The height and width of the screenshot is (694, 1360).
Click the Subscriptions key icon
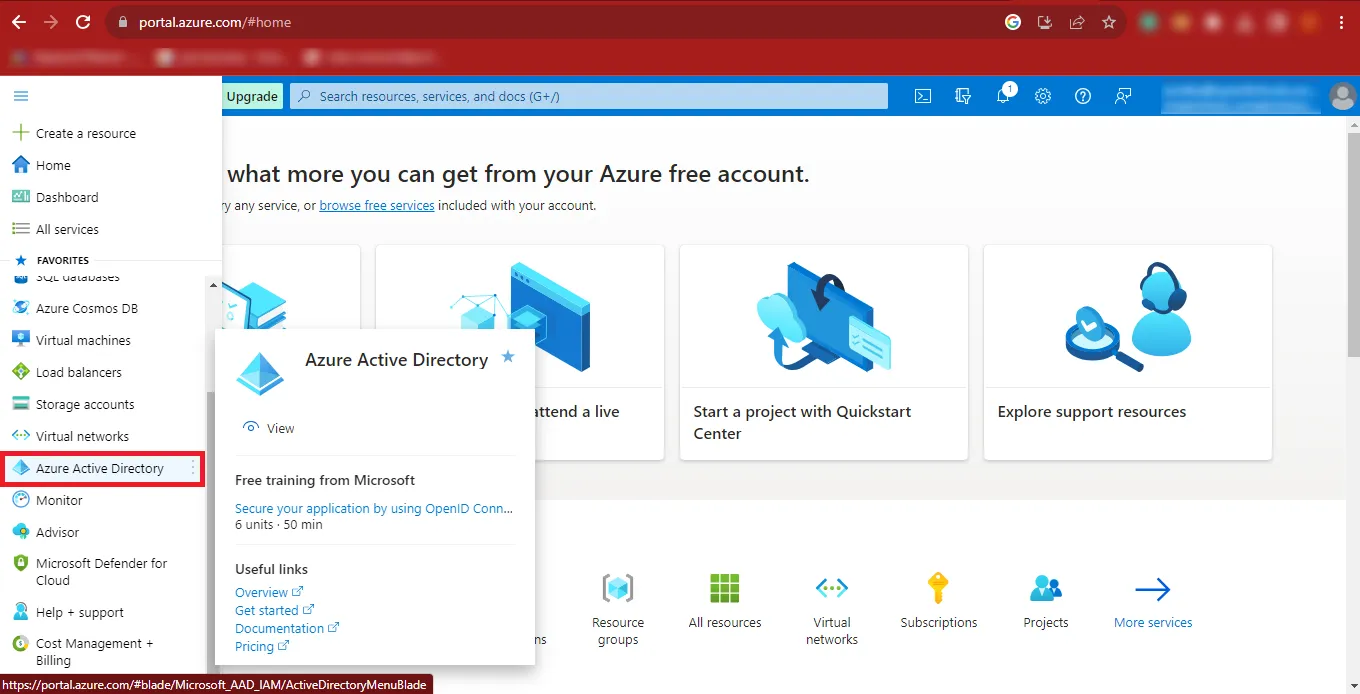(x=938, y=588)
